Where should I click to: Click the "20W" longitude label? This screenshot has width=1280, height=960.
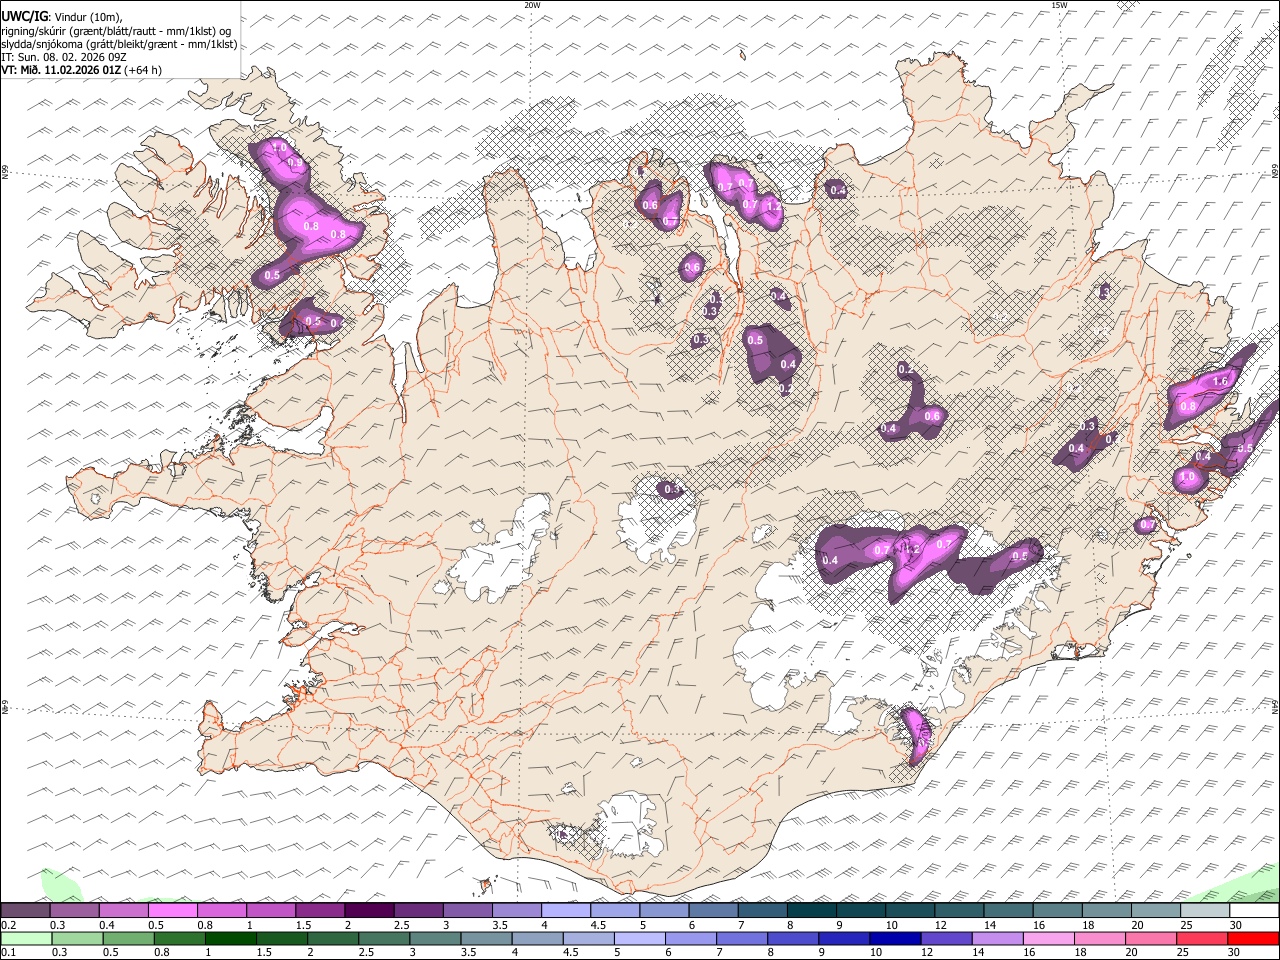pos(532,5)
